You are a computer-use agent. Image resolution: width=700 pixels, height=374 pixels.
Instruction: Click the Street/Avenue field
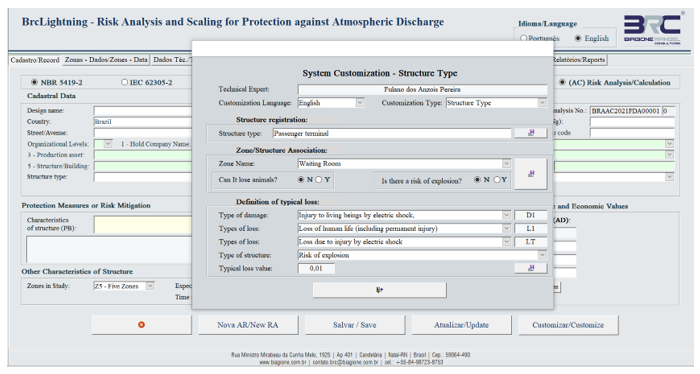tap(143, 133)
